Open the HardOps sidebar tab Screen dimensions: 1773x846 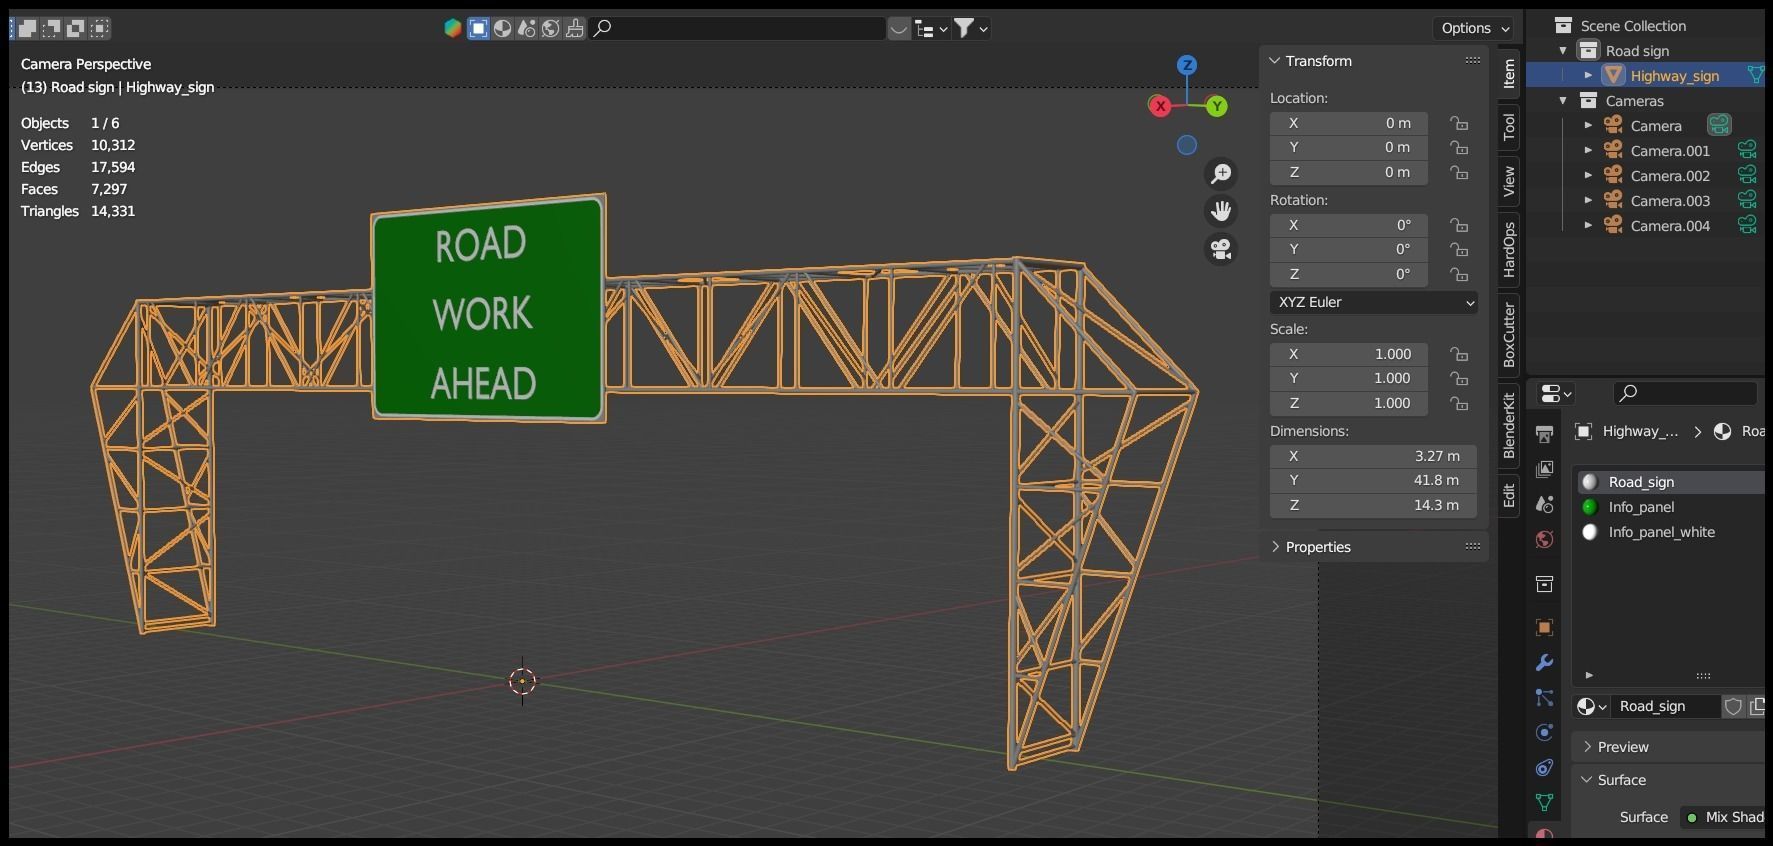coord(1509,249)
